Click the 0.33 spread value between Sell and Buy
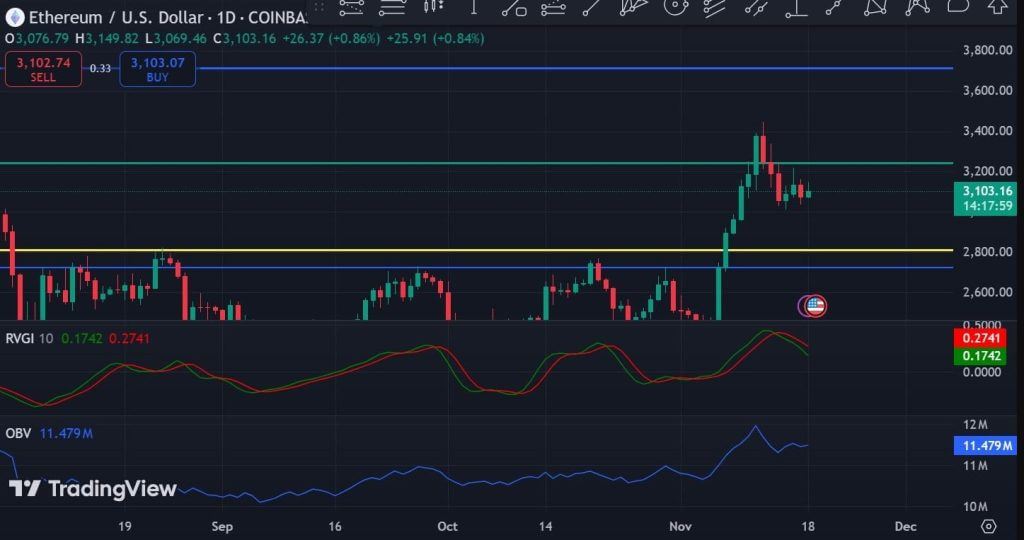 100,69
